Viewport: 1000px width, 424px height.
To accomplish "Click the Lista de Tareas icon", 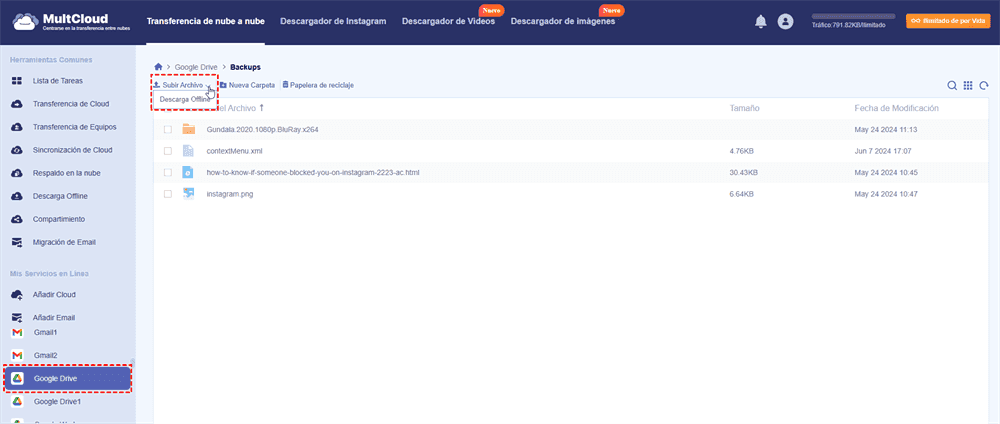I will (x=18, y=81).
